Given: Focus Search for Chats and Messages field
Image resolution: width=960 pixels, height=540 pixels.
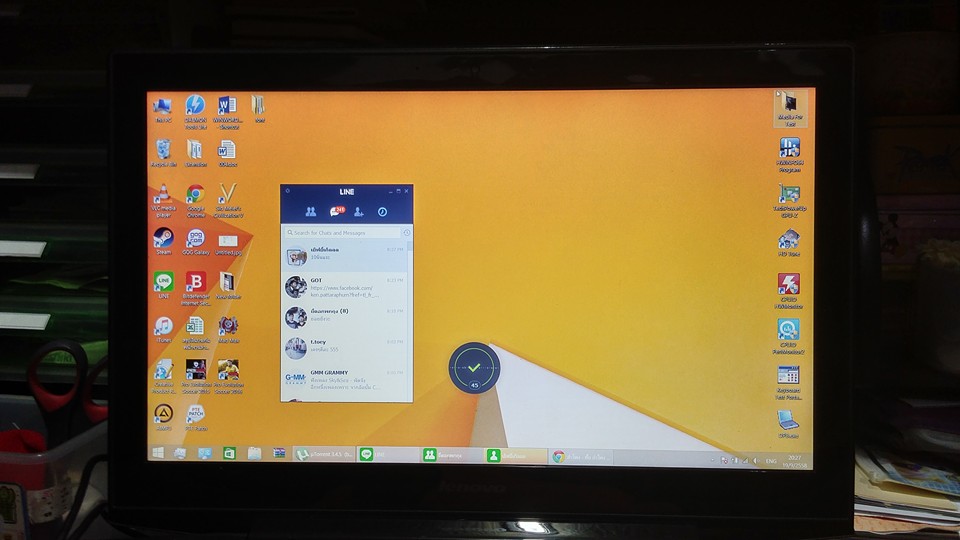Looking at the screenshot, I should click(342, 233).
